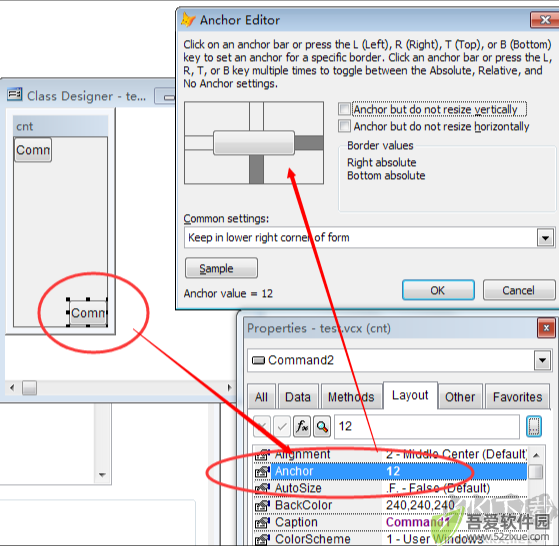
Task: Enable Anchor but do not resize vertically
Action: (x=344, y=109)
